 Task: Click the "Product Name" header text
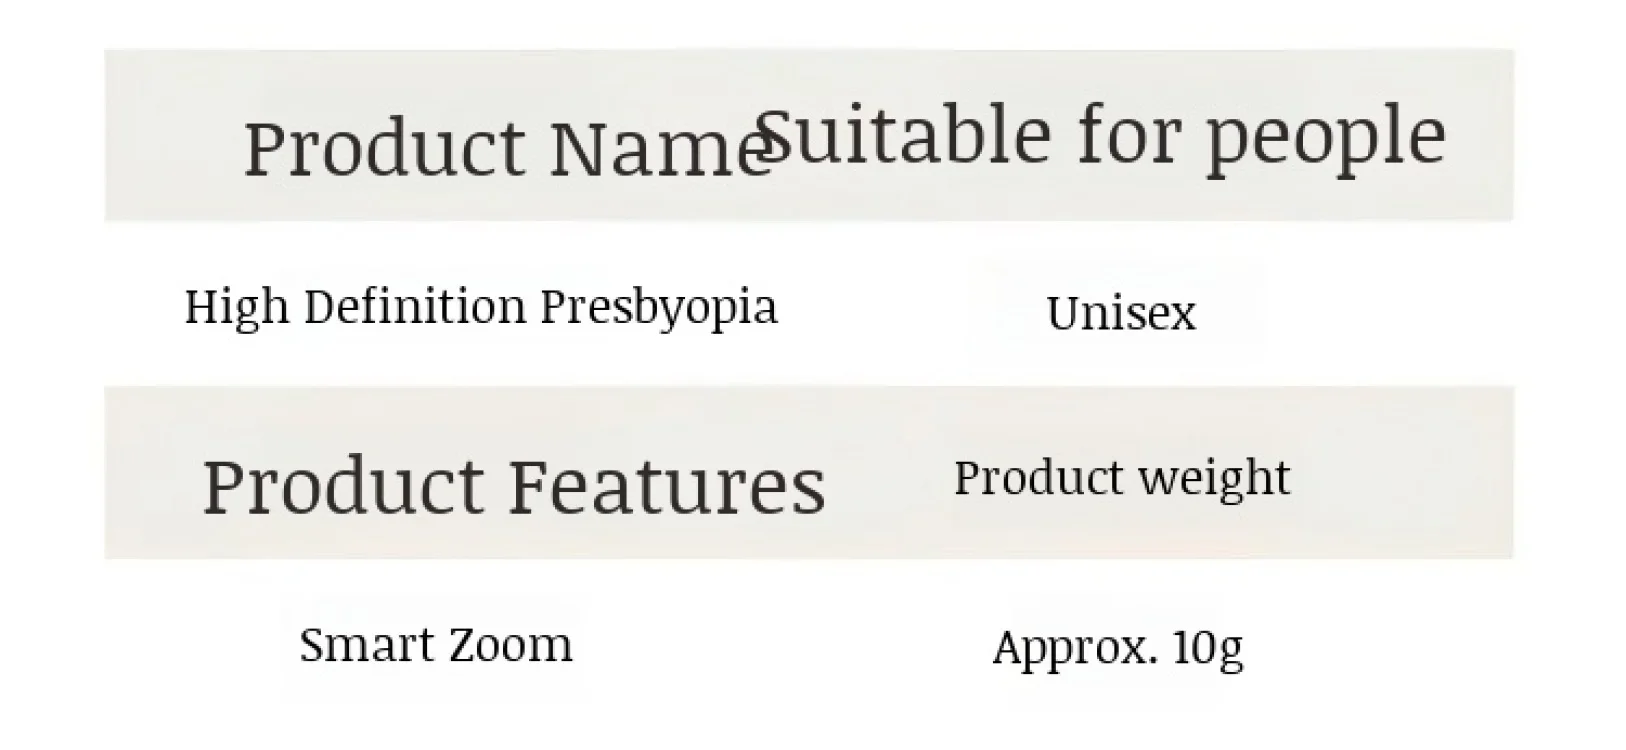(505, 148)
